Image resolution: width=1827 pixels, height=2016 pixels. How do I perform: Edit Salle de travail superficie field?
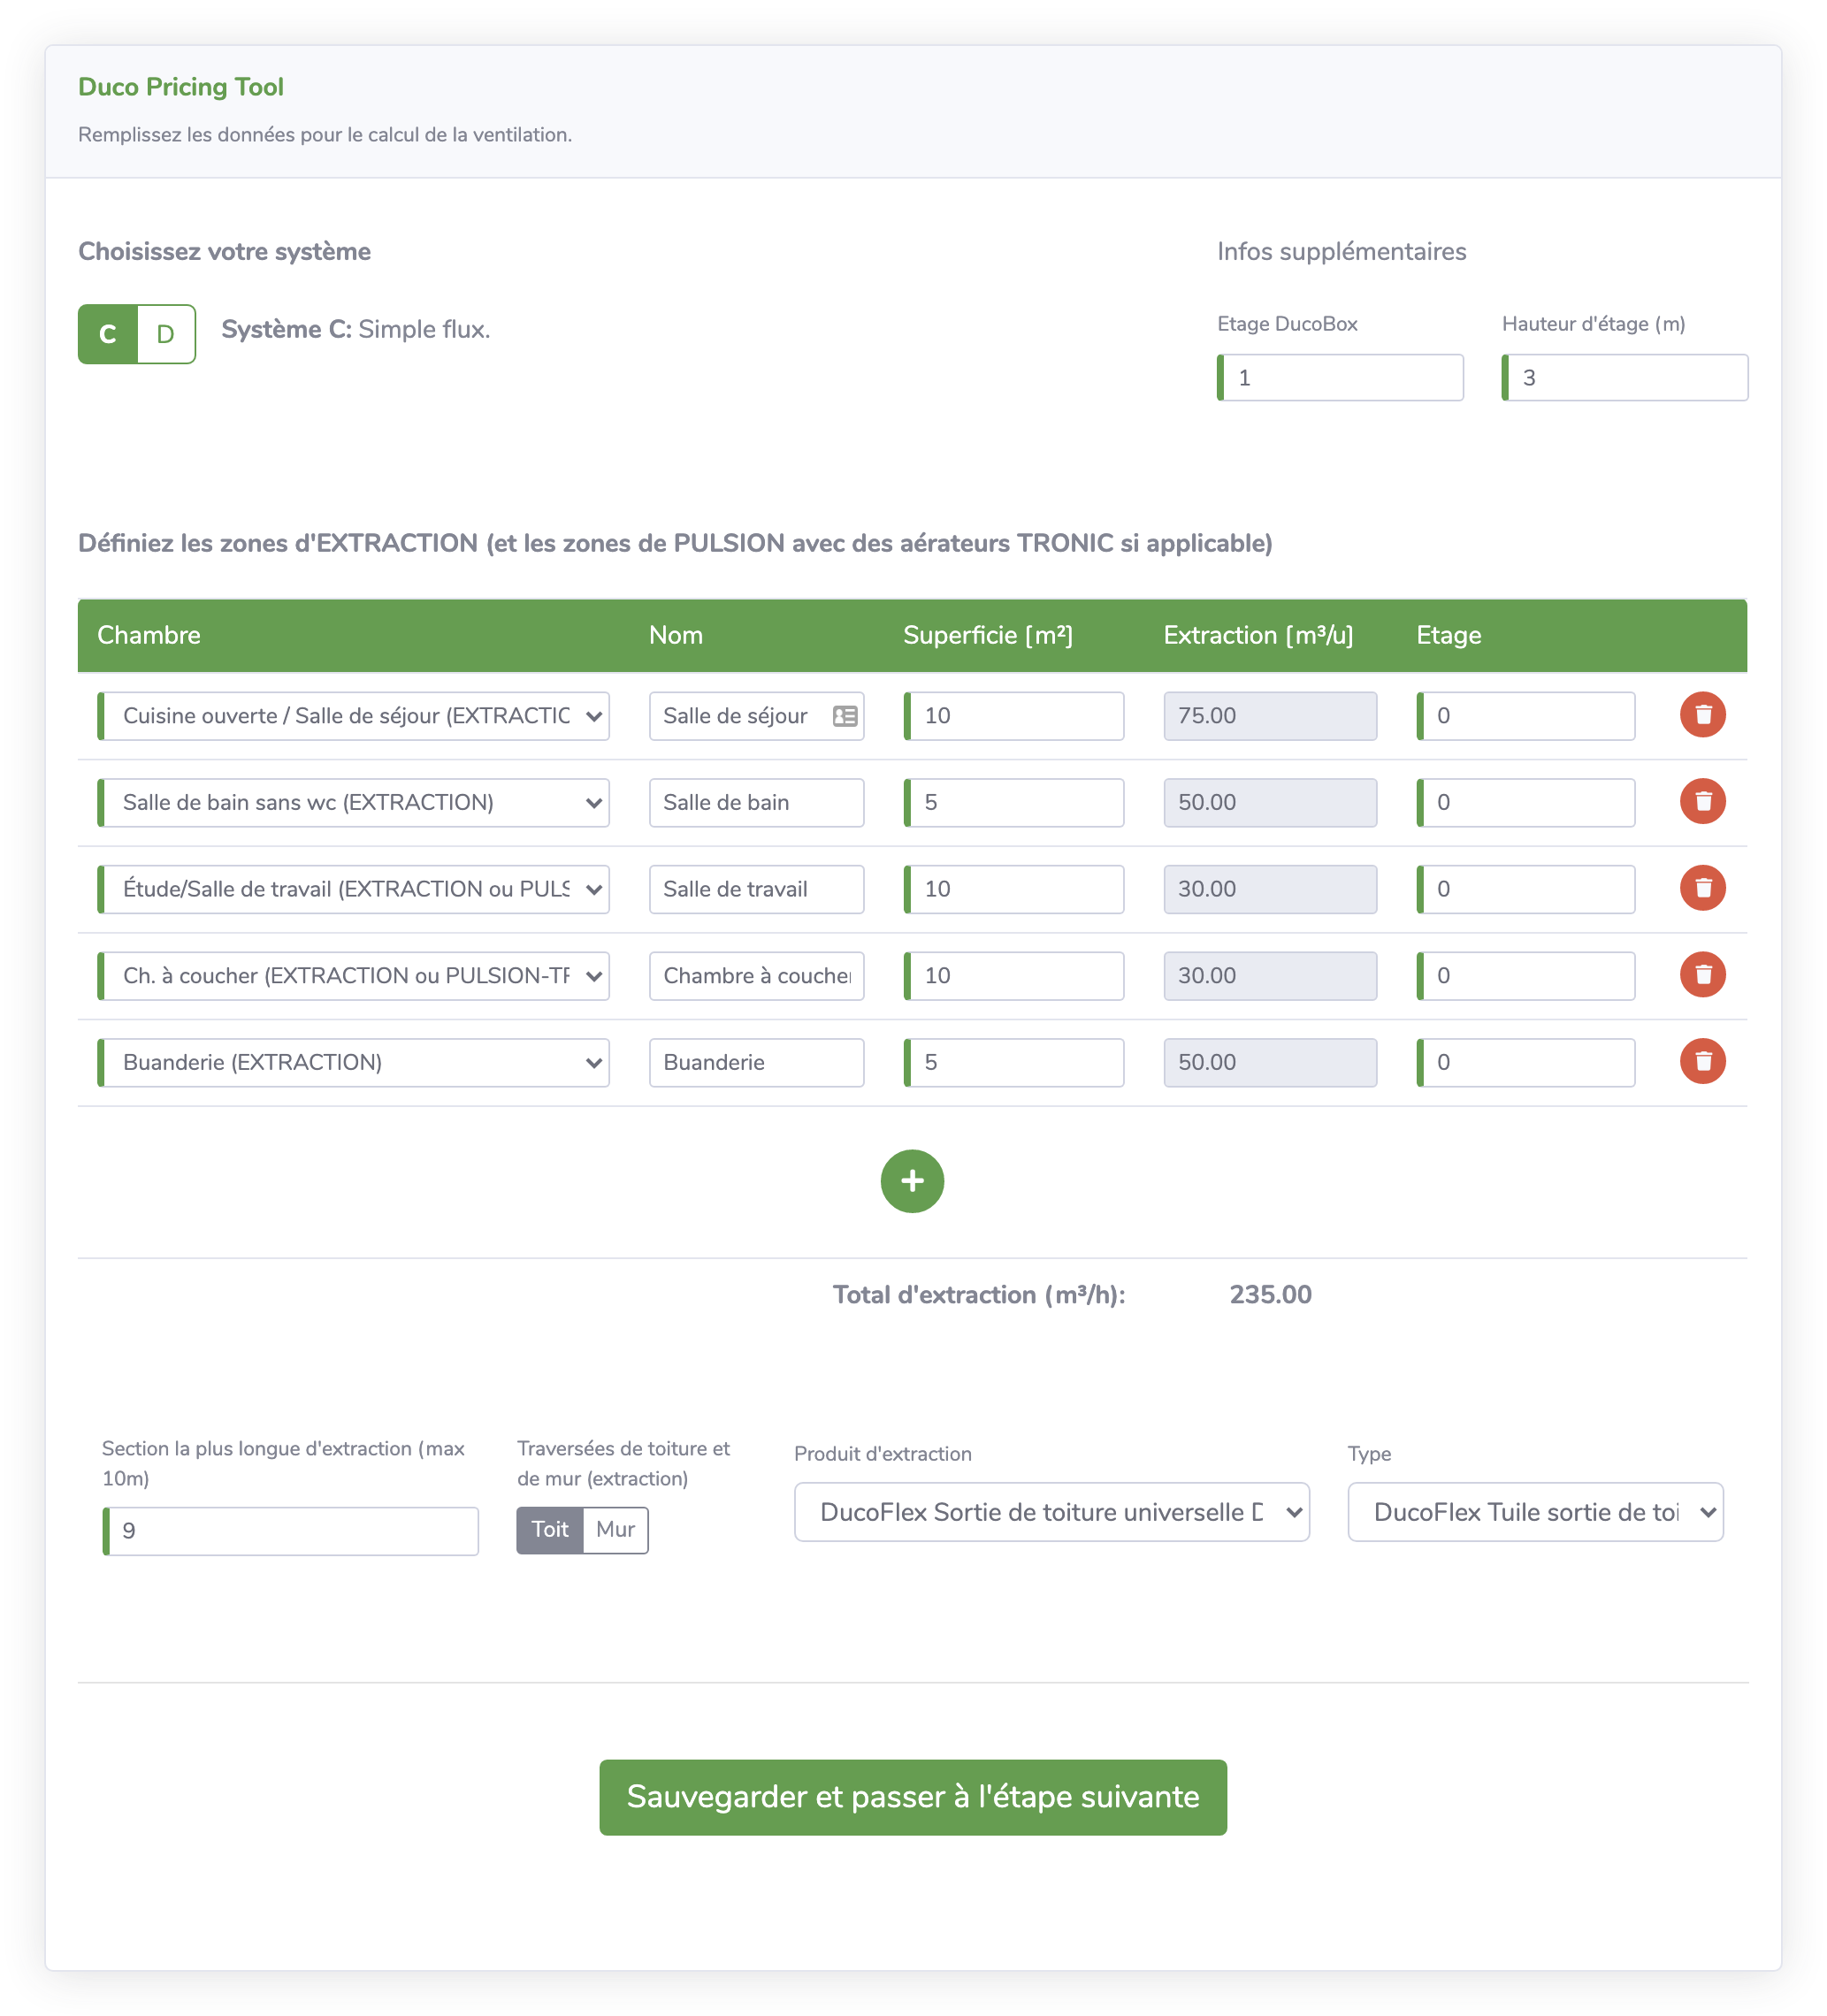tap(1014, 889)
